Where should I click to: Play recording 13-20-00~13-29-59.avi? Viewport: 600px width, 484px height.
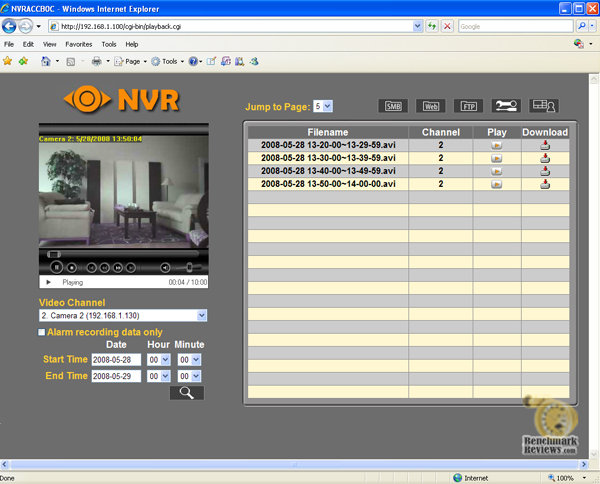(x=496, y=145)
